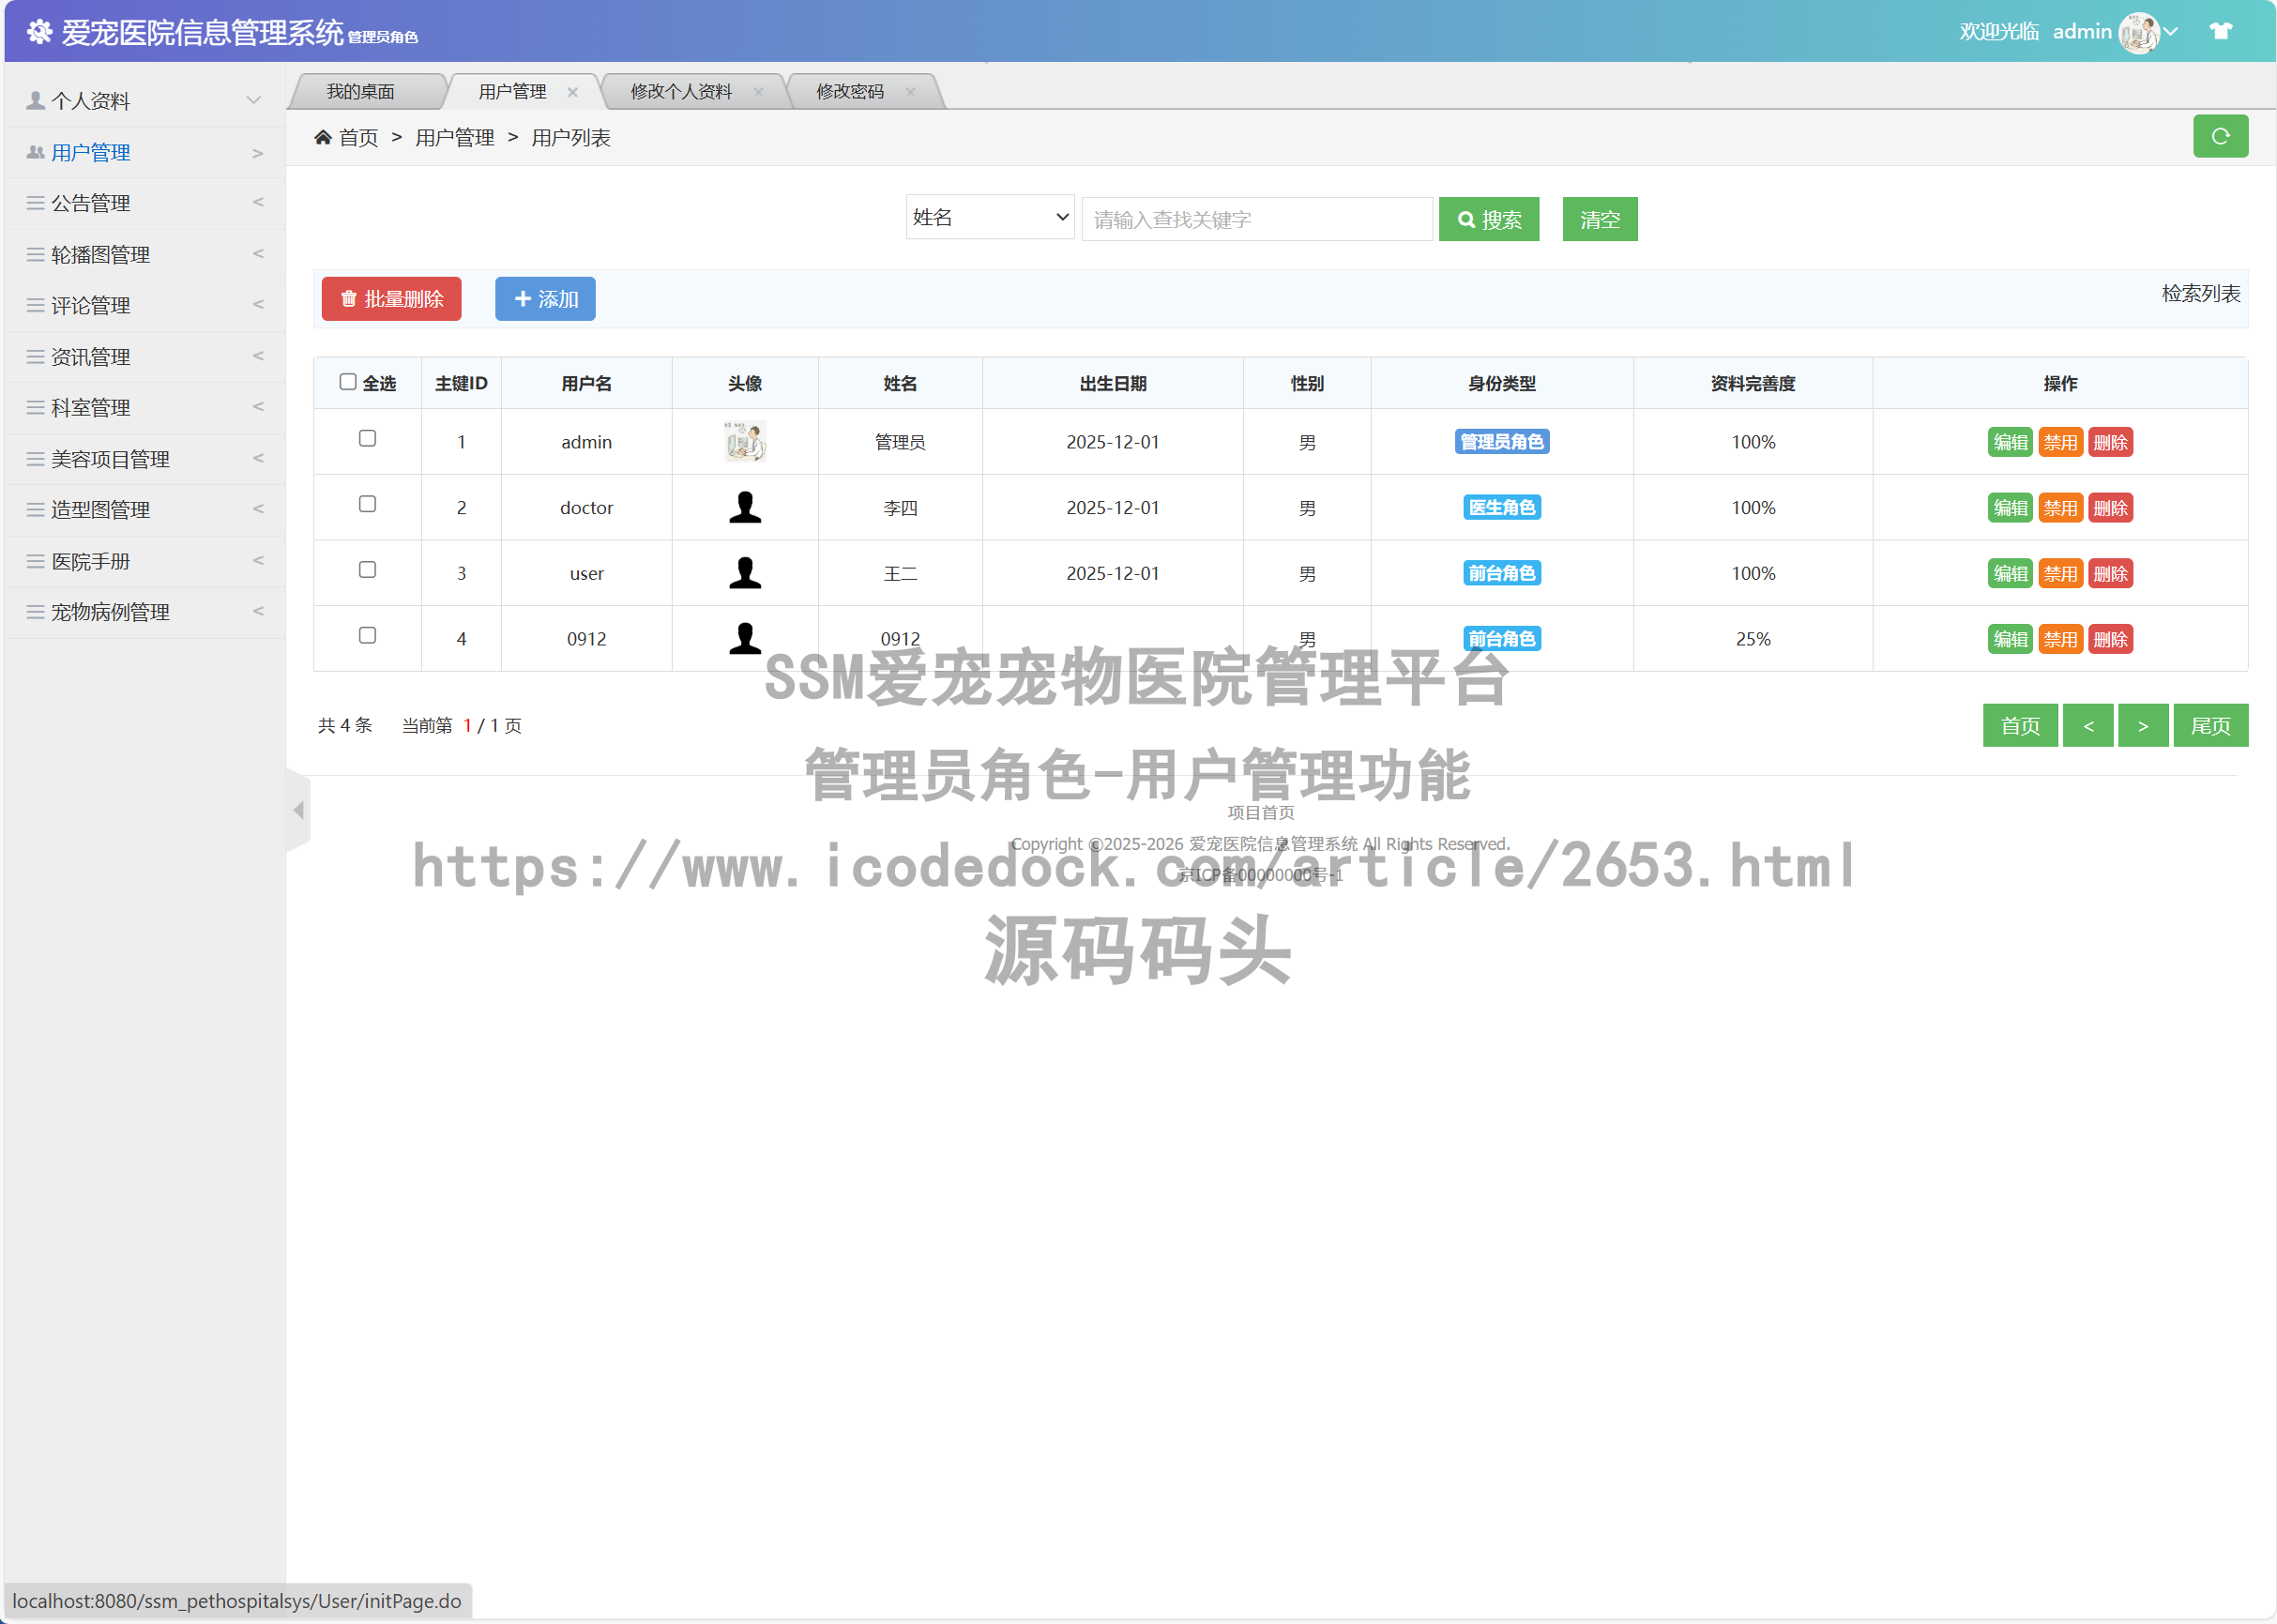Click the refresh icon on top right
The image size is (2277, 1624).
pos(2220,136)
